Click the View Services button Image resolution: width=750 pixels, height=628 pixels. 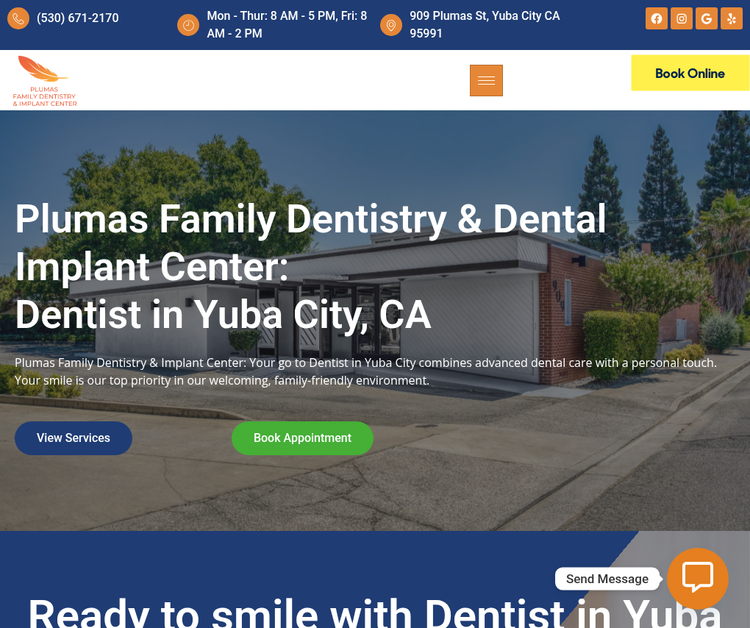click(73, 438)
